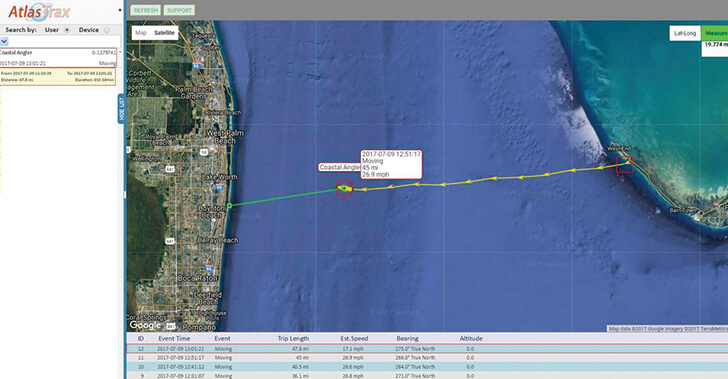The image size is (728, 379).
Task: Select the red square West End marker
Action: pos(625,164)
